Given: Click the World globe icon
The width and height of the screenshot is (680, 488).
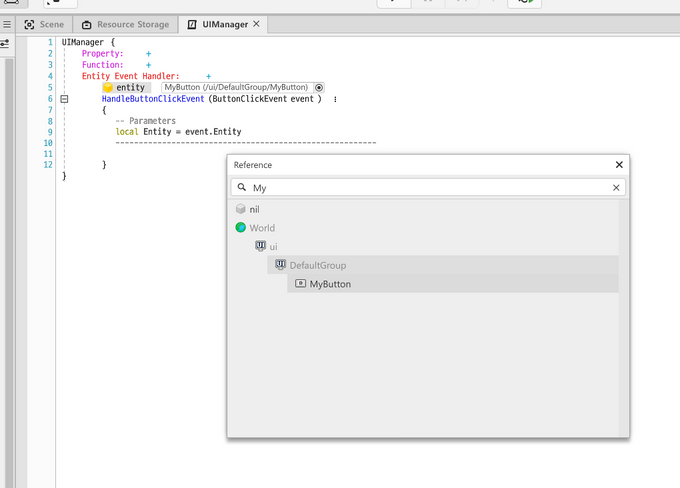Looking at the screenshot, I should click(x=240, y=227).
